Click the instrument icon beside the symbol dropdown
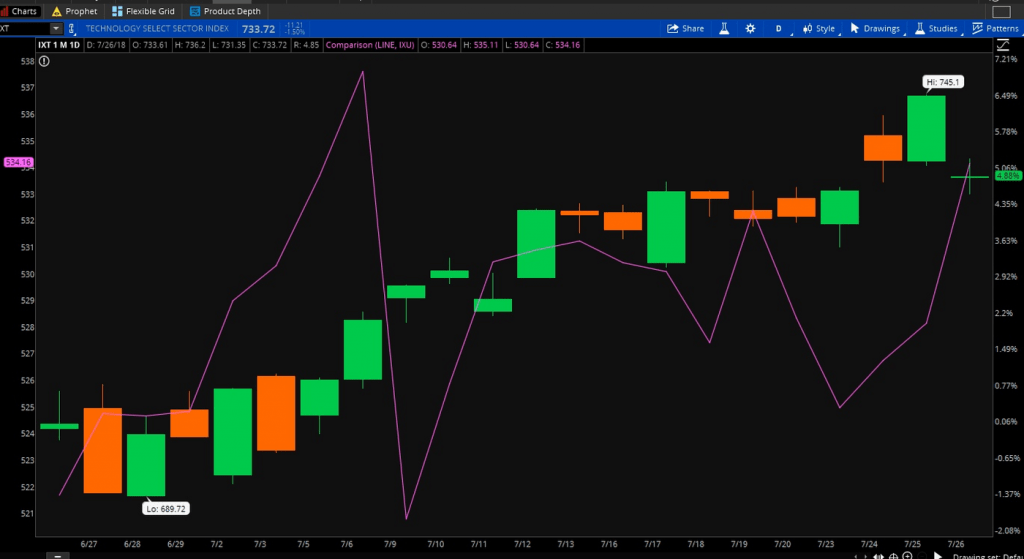The image size is (1024, 559). pos(72,29)
